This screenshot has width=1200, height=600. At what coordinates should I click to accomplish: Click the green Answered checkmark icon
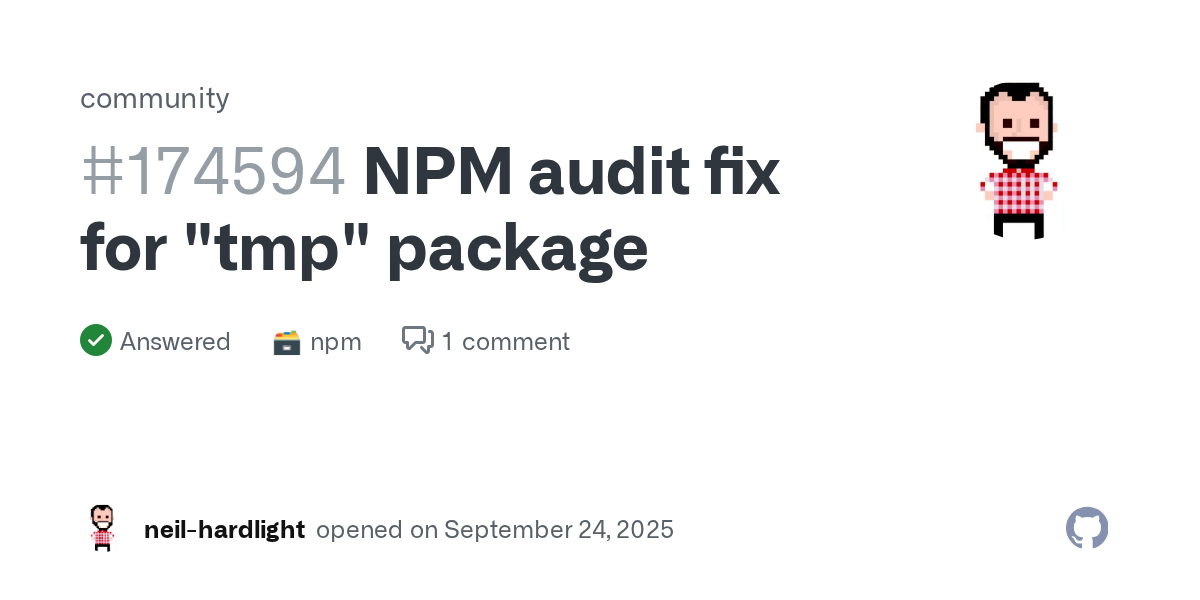point(96,341)
